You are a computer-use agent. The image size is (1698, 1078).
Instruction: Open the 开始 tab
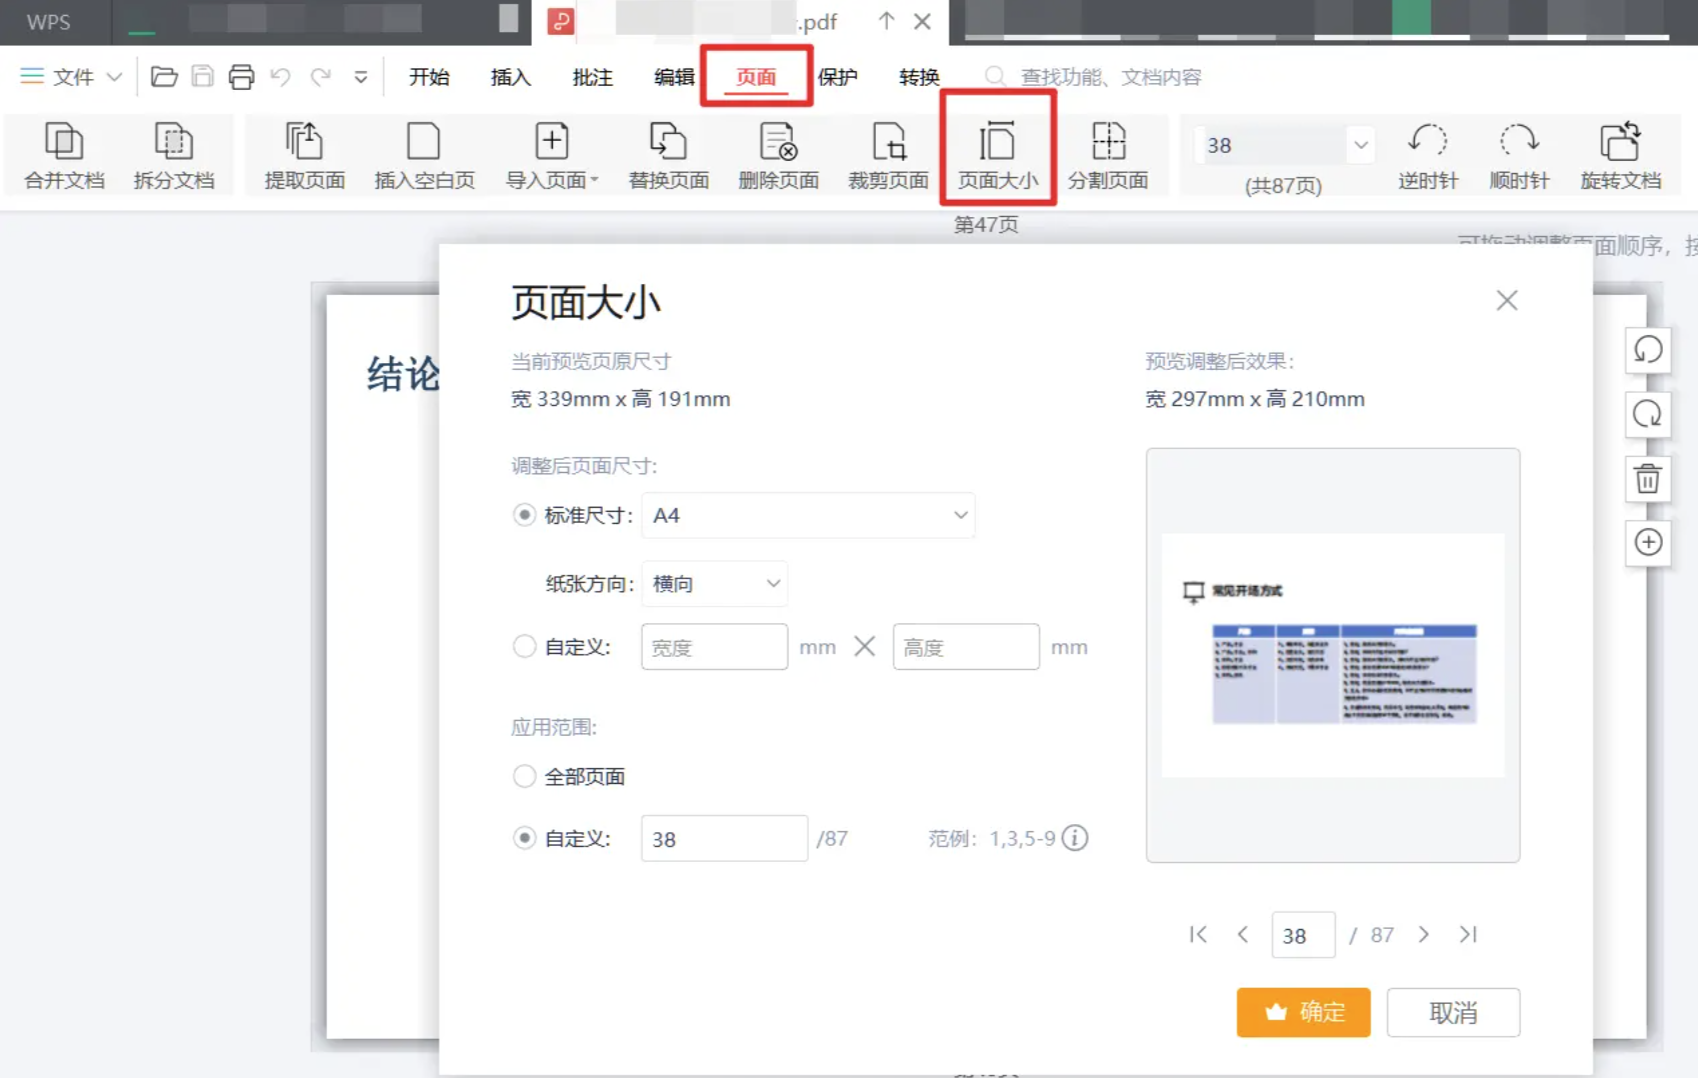click(x=429, y=77)
